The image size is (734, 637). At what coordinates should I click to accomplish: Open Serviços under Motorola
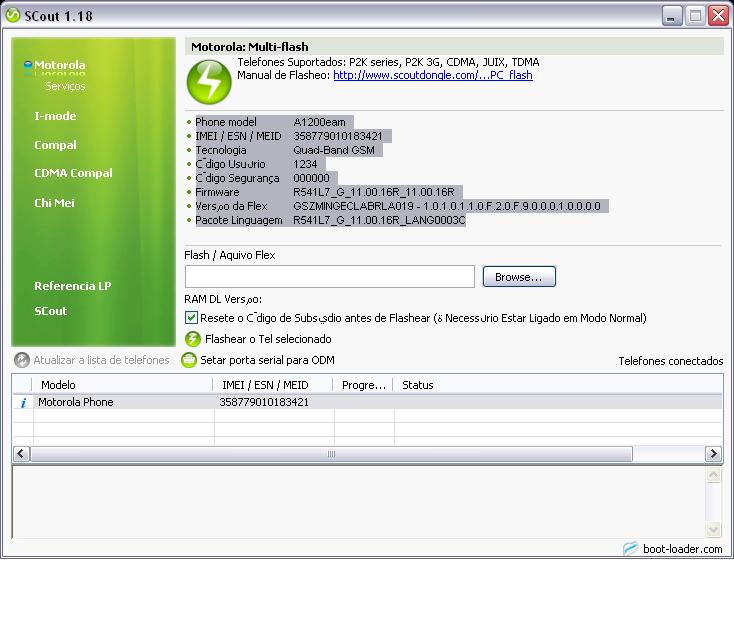(65, 86)
